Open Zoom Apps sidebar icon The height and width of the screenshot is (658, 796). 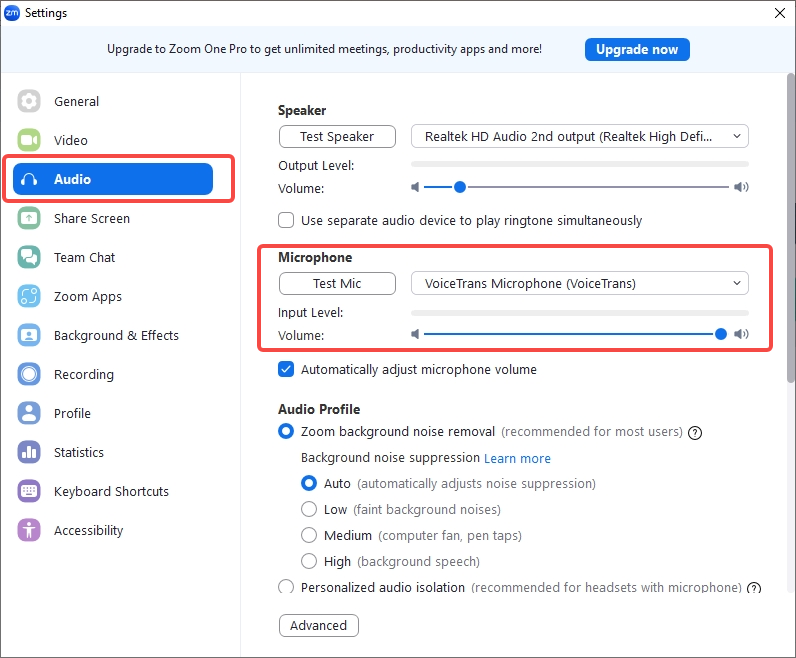click(29, 296)
